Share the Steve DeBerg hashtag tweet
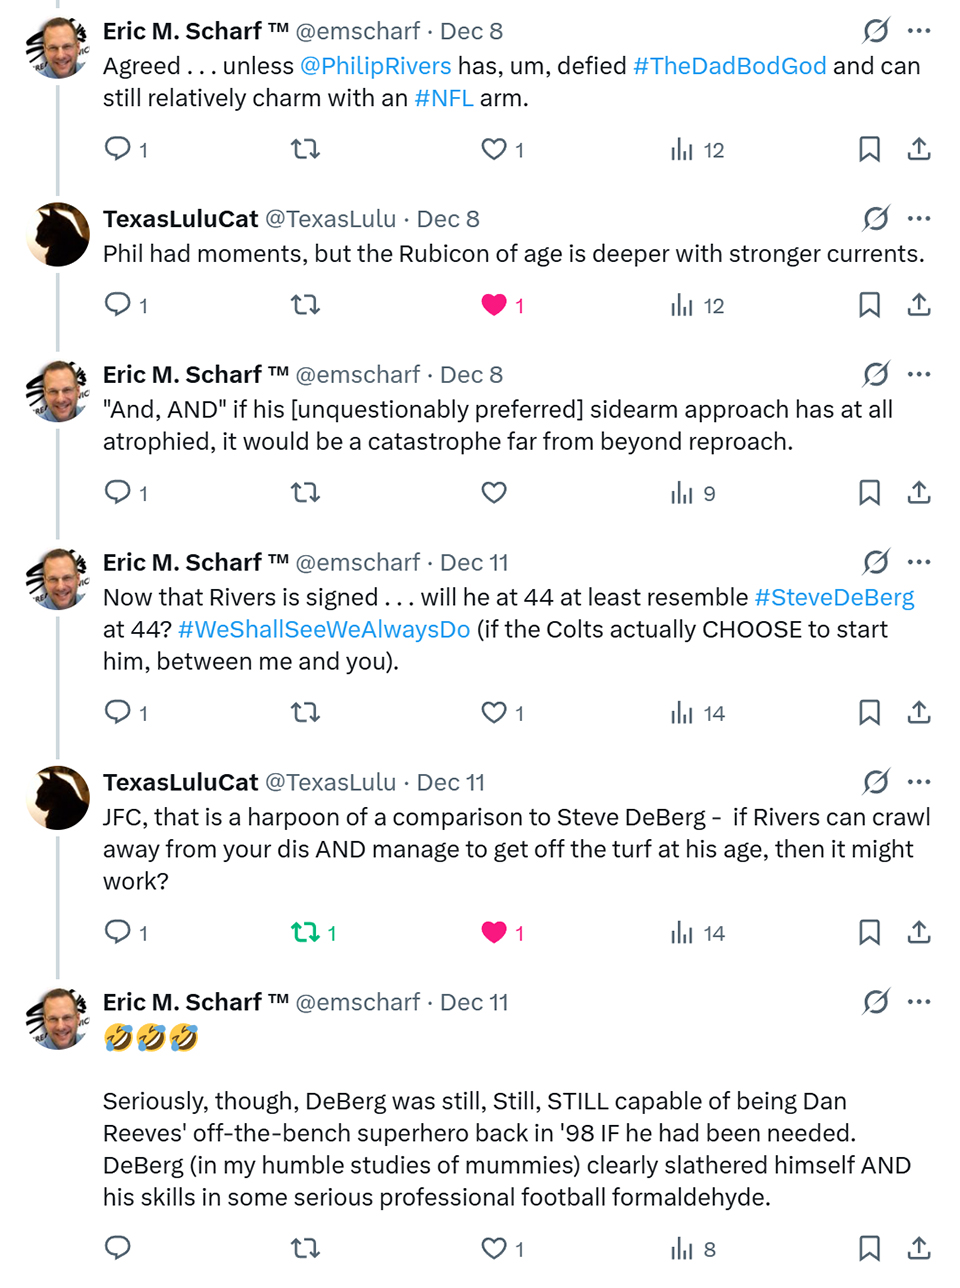This screenshot has width=960, height=1288. coord(919,713)
